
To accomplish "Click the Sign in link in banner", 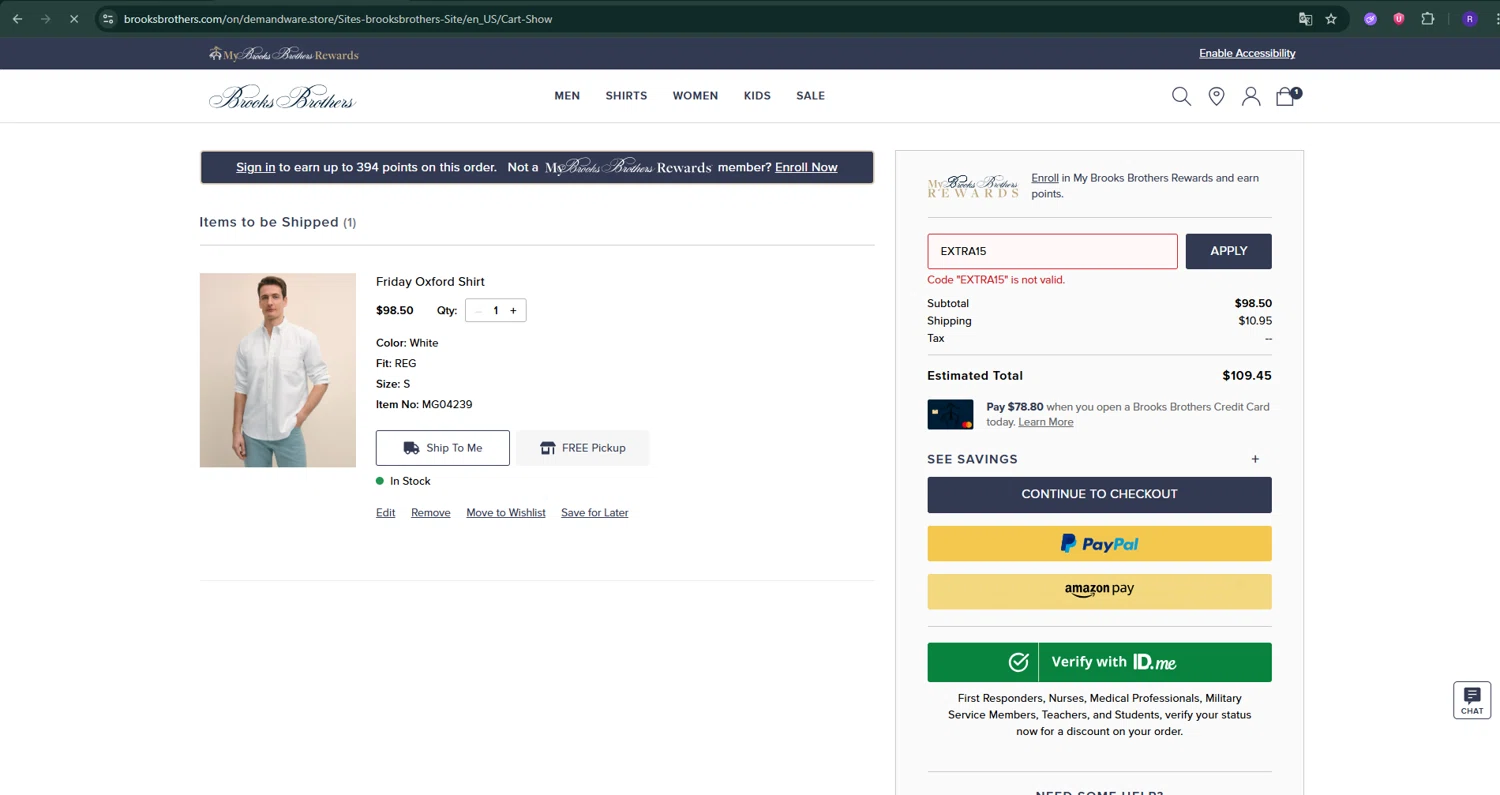I will pos(255,167).
